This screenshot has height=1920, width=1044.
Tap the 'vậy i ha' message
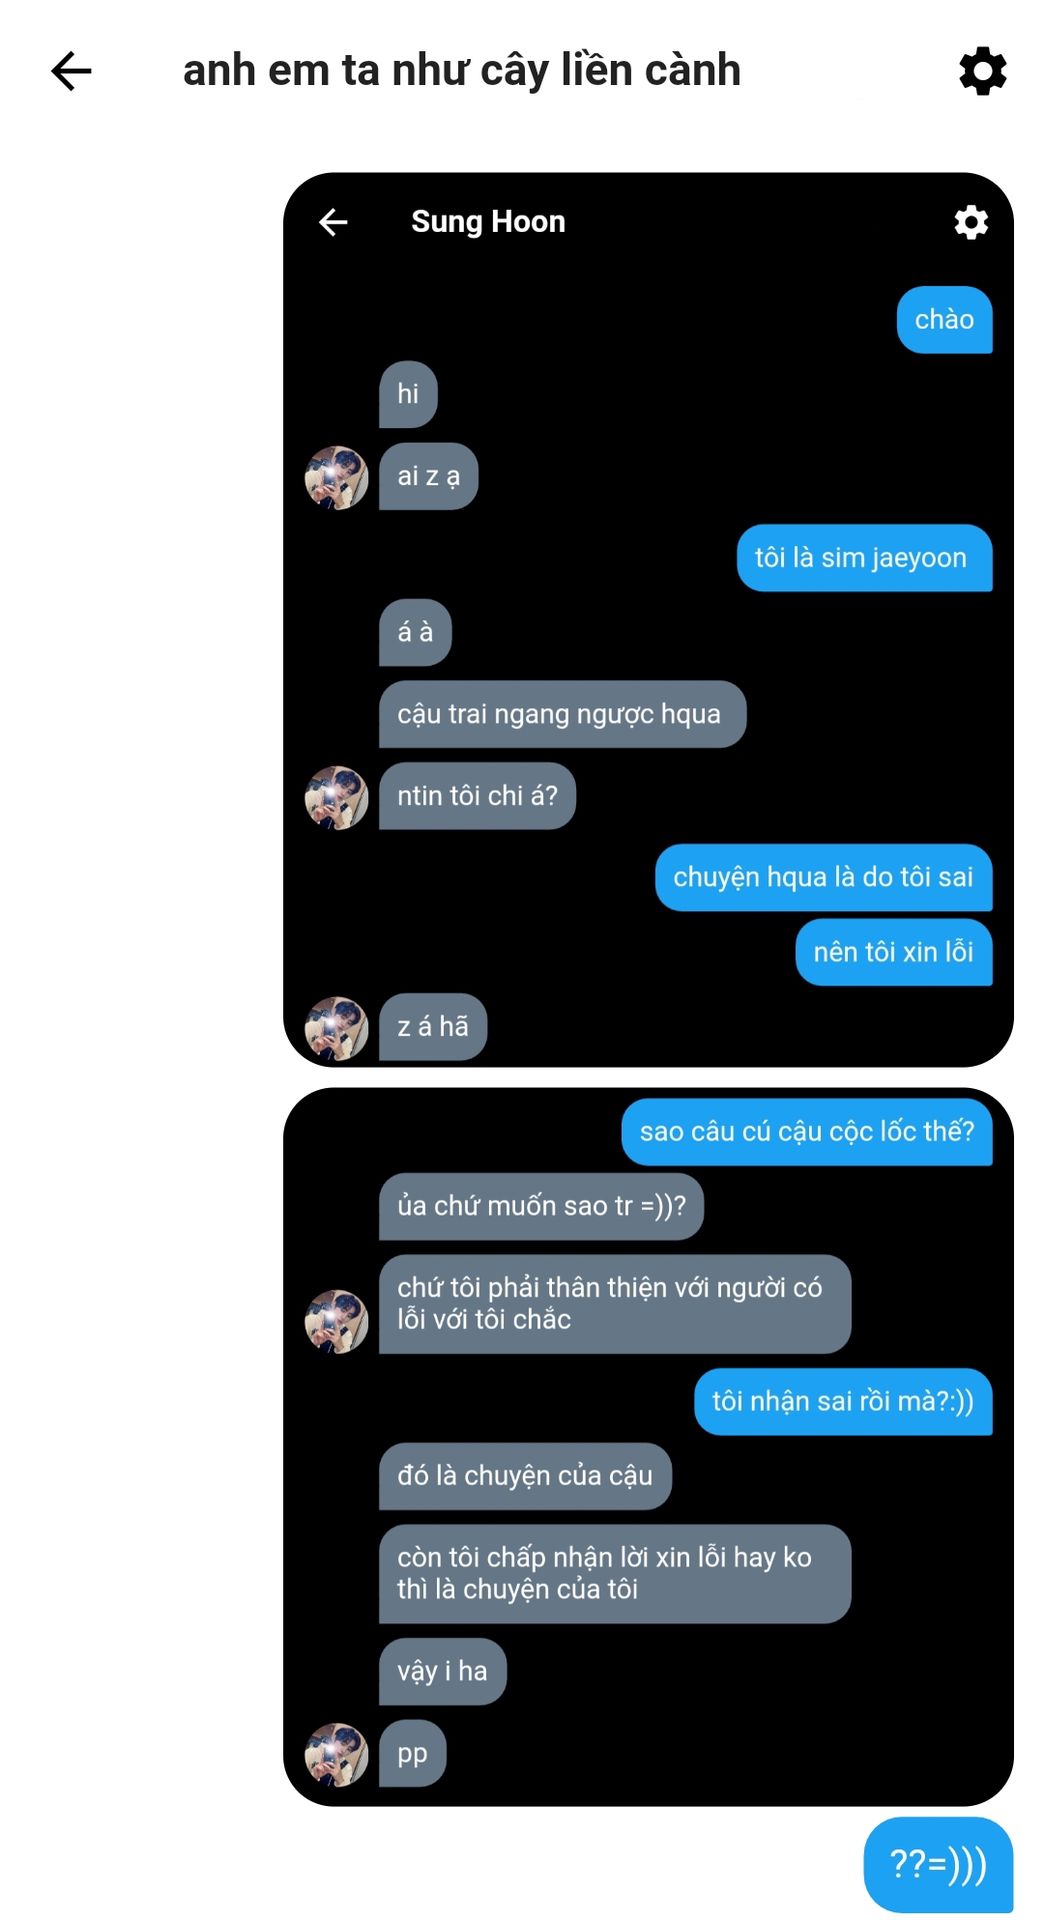(x=442, y=1671)
